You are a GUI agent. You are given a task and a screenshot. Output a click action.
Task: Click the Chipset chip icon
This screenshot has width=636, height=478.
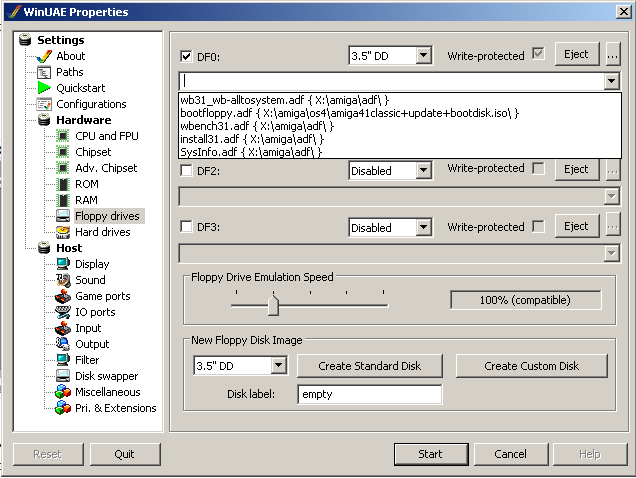coord(62,152)
